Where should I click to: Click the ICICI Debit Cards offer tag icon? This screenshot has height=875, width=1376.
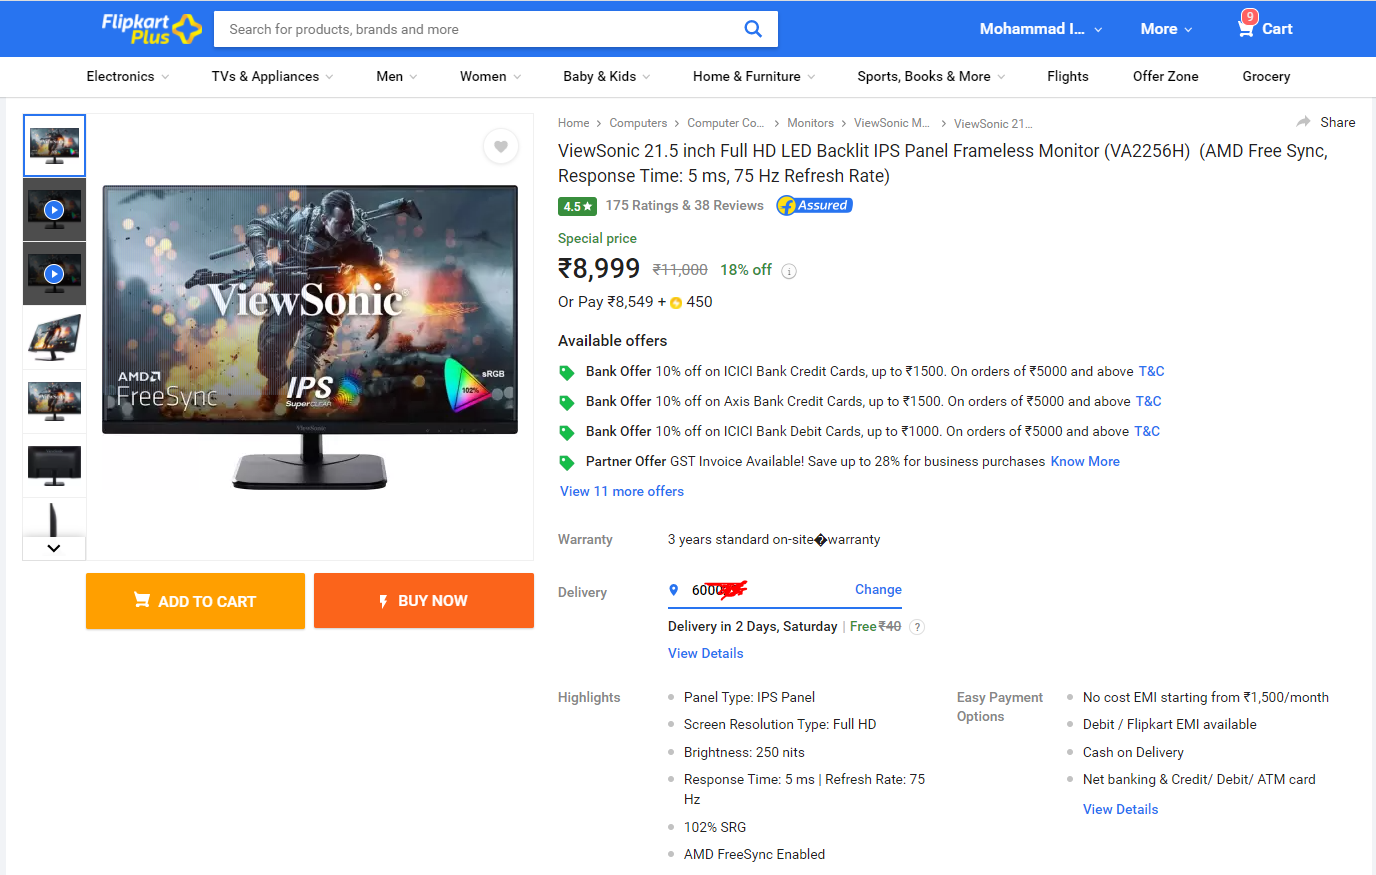[567, 432]
